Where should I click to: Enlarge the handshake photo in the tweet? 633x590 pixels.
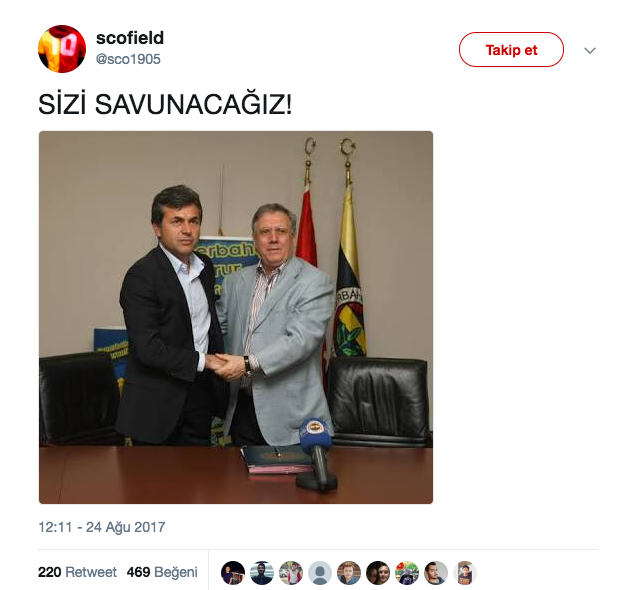pos(236,317)
